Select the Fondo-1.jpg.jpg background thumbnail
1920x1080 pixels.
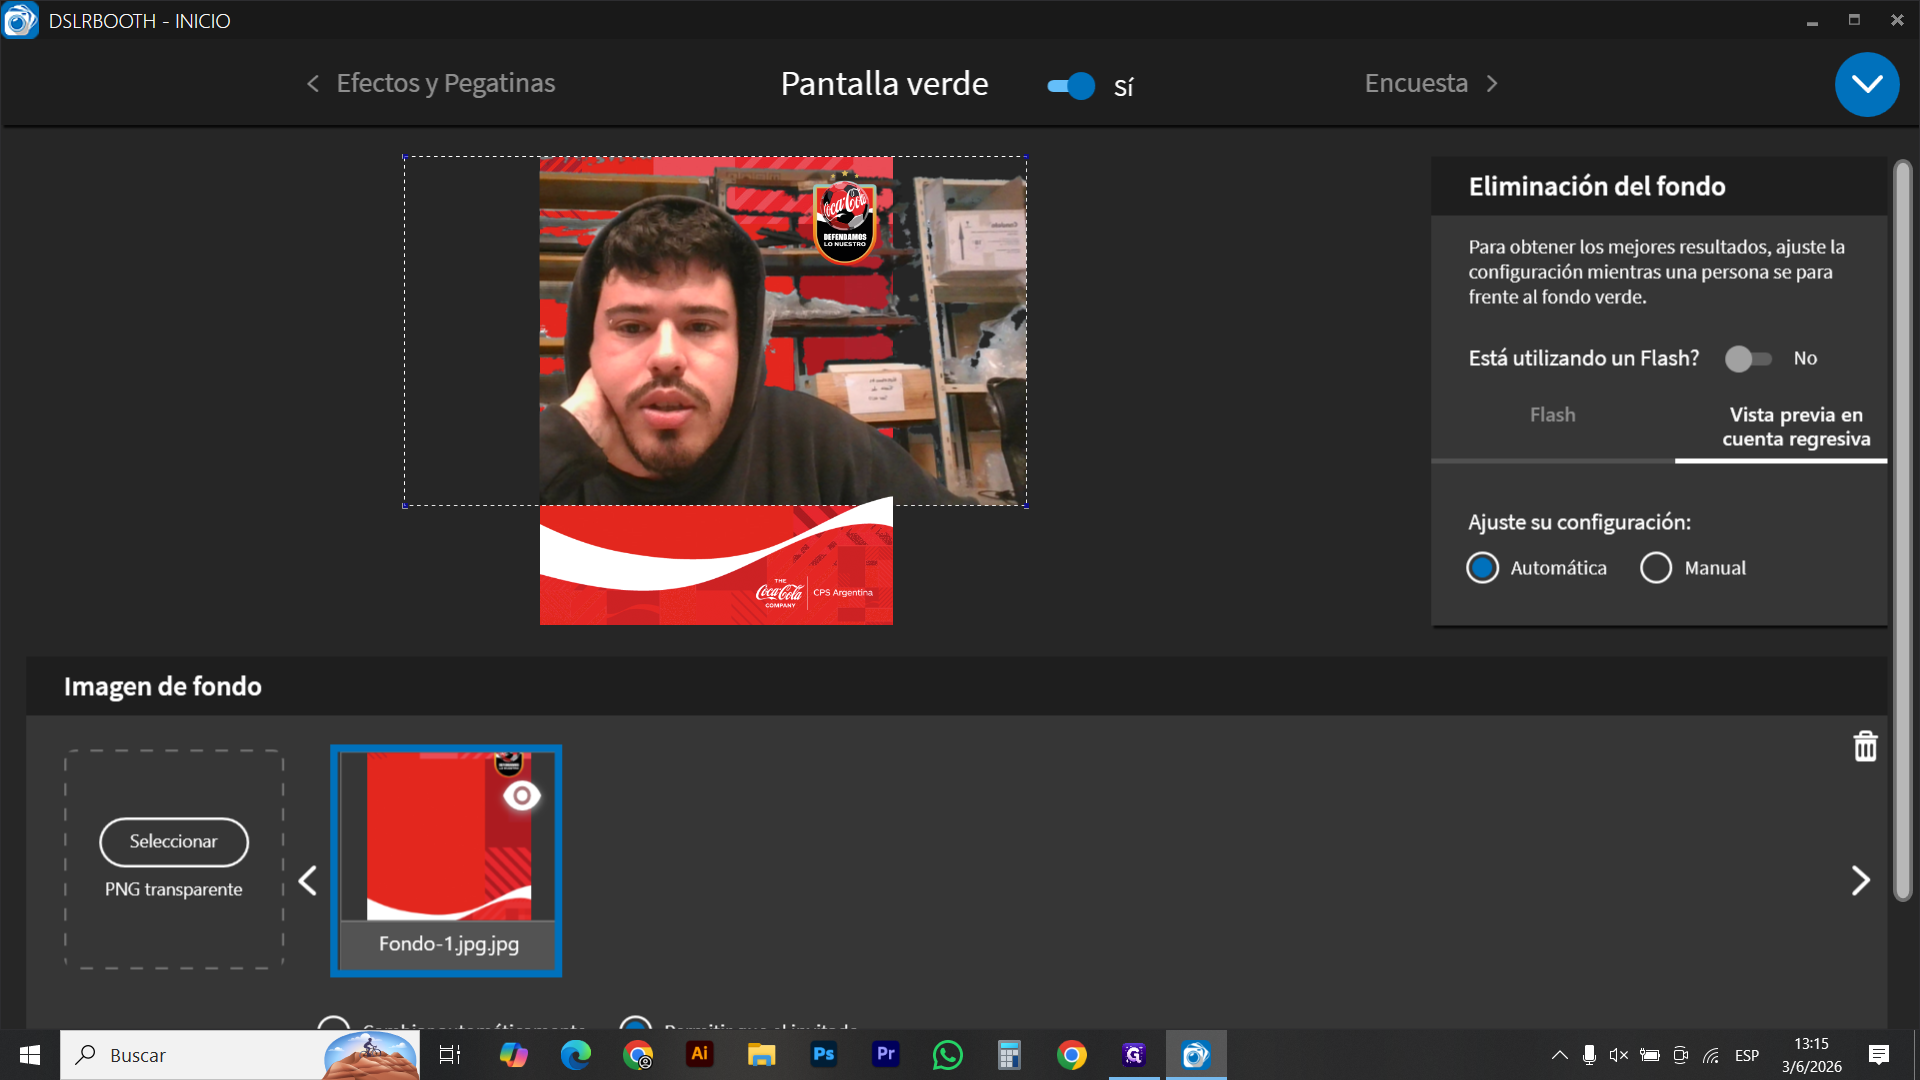pos(446,860)
